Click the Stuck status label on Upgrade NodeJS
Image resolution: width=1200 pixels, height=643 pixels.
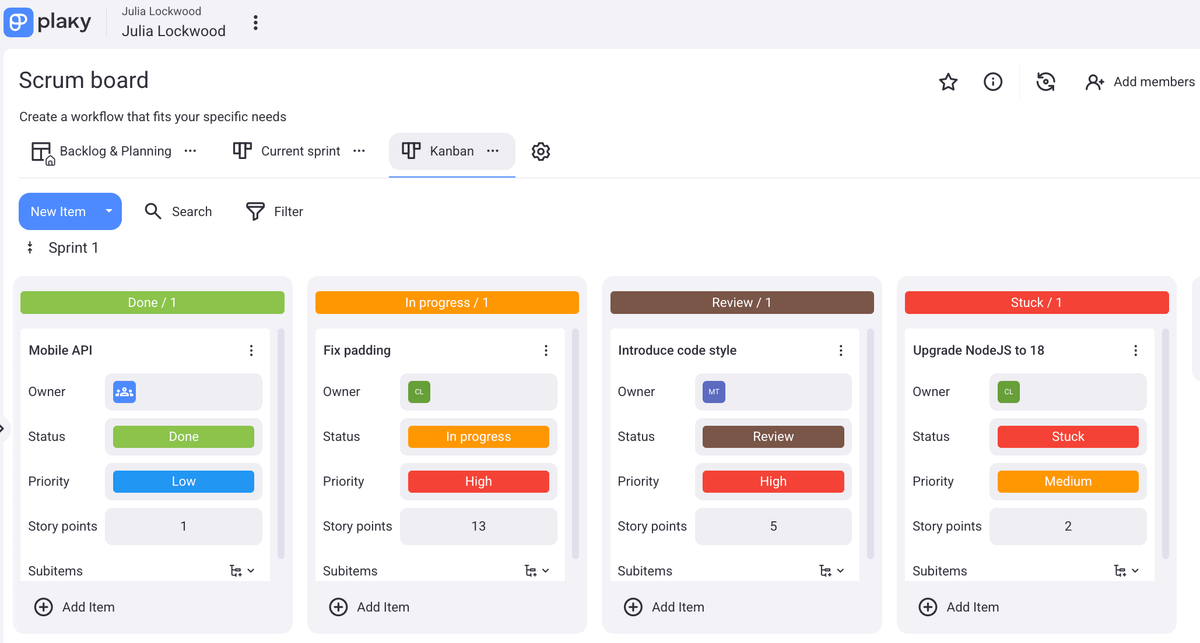[1067, 436]
